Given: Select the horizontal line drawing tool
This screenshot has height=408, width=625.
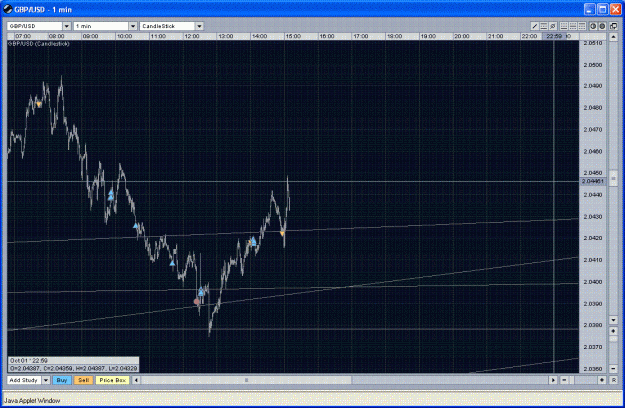Looking at the screenshot, I should [x=544, y=26].
